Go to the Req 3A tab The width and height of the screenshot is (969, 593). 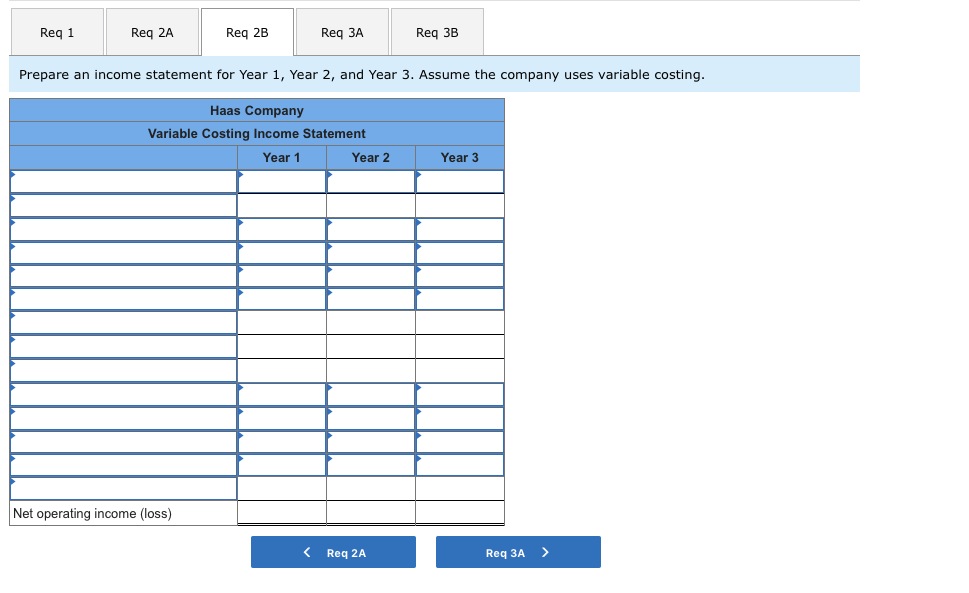click(342, 32)
